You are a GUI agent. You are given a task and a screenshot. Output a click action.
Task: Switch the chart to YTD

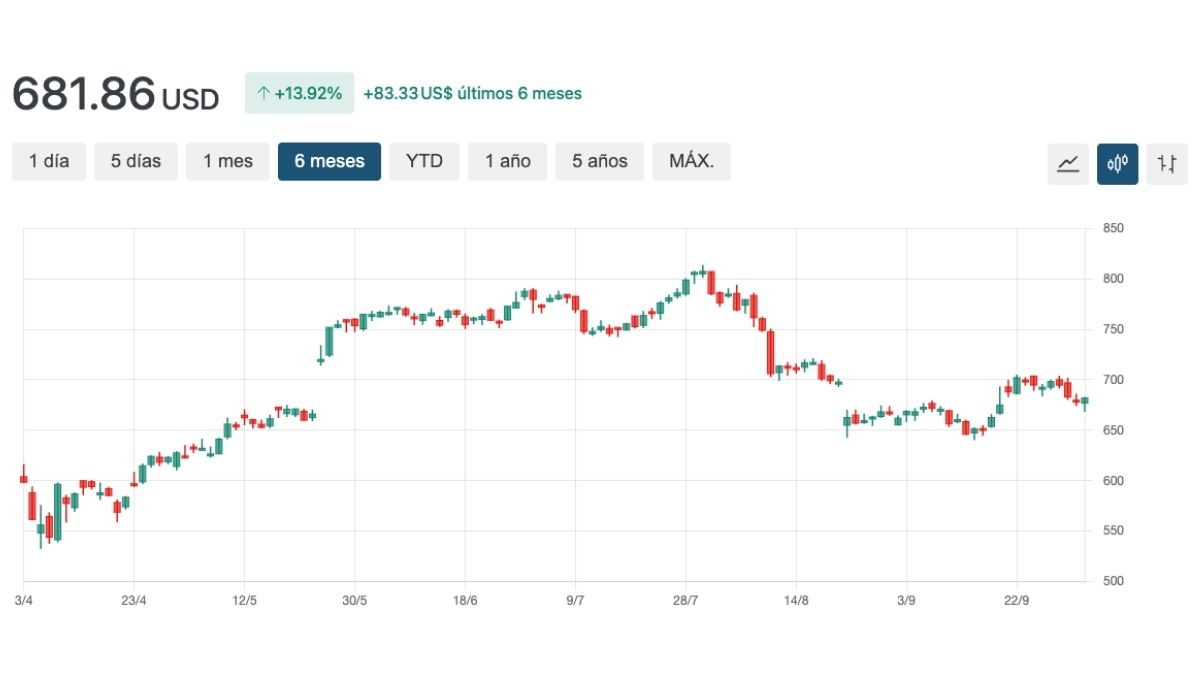[424, 161]
